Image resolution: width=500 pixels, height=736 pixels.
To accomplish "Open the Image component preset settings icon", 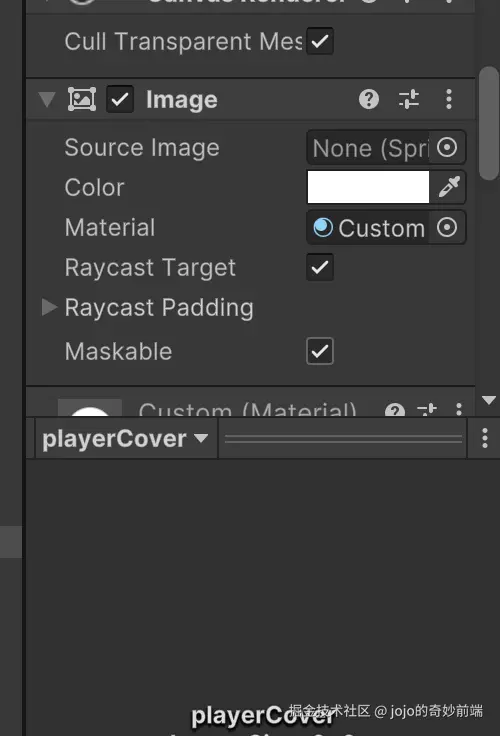I will coord(408,99).
